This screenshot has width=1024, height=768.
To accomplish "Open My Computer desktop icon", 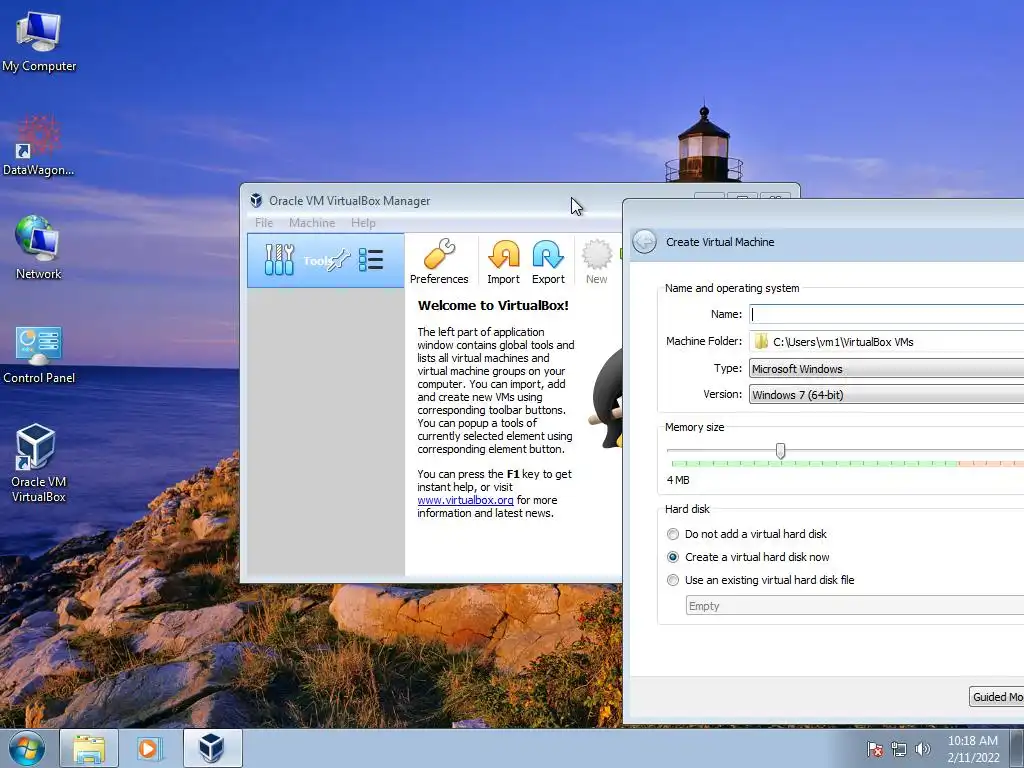I will [x=39, y=41].
